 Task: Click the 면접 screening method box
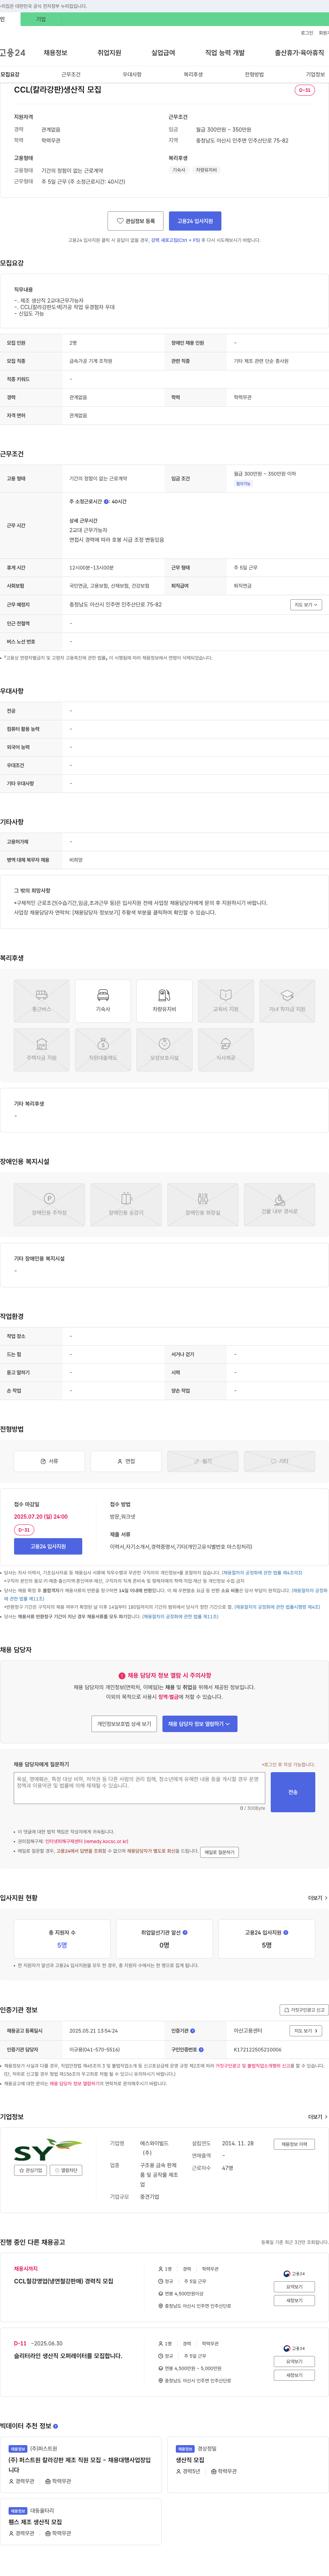tap(126, 1461)
